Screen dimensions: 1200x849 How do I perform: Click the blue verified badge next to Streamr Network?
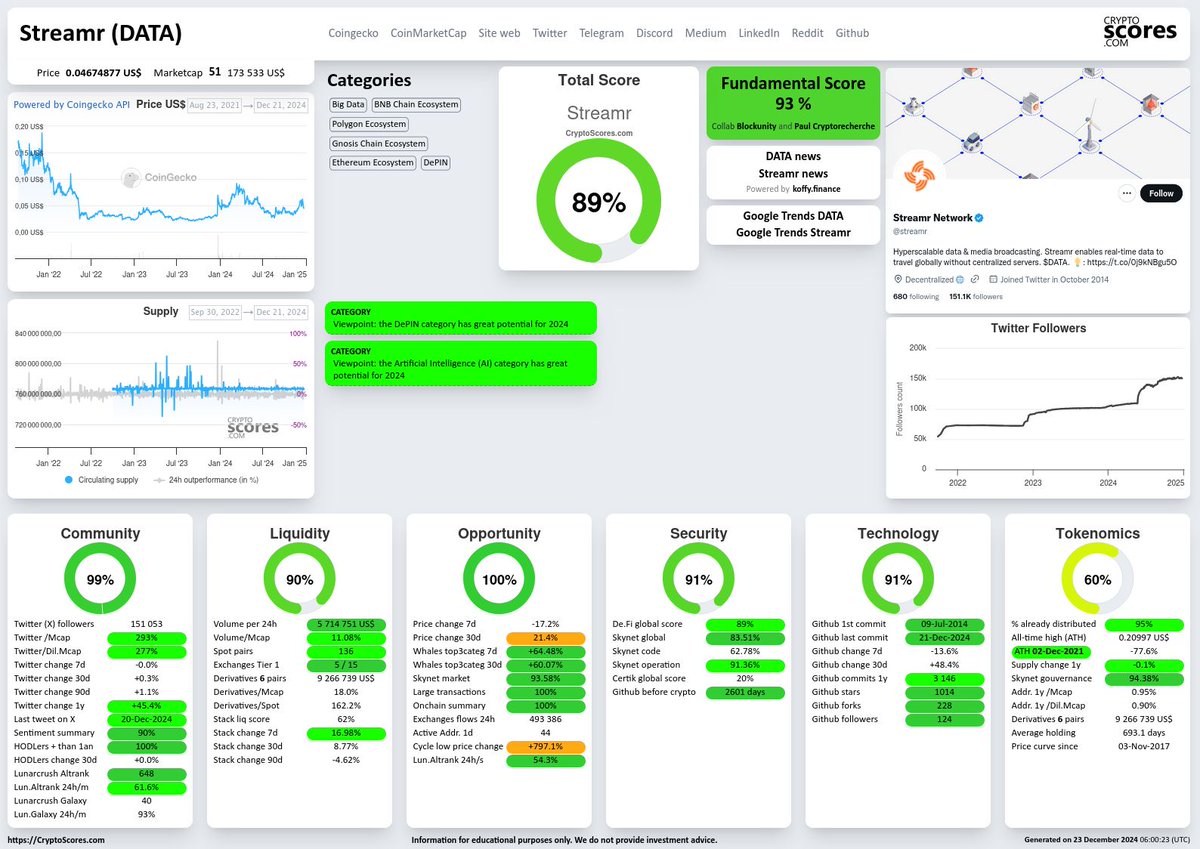(980, 217)
